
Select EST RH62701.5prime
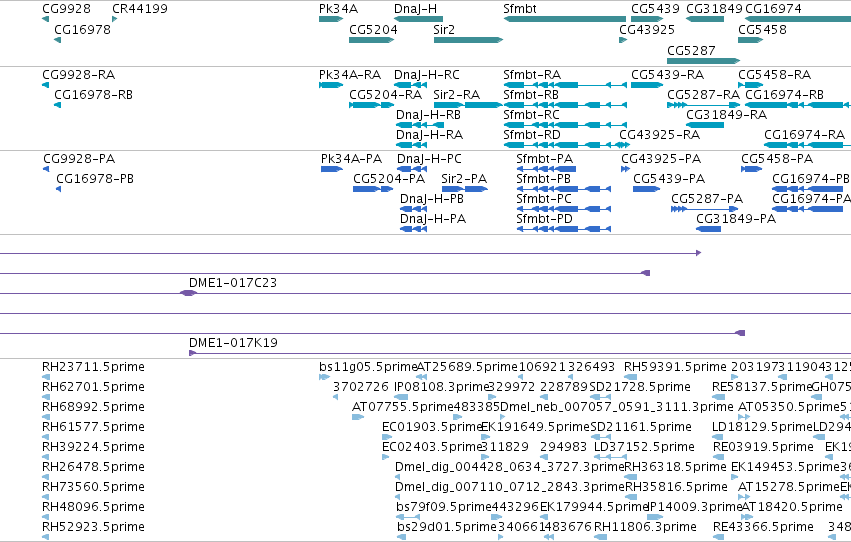[46, 397]
